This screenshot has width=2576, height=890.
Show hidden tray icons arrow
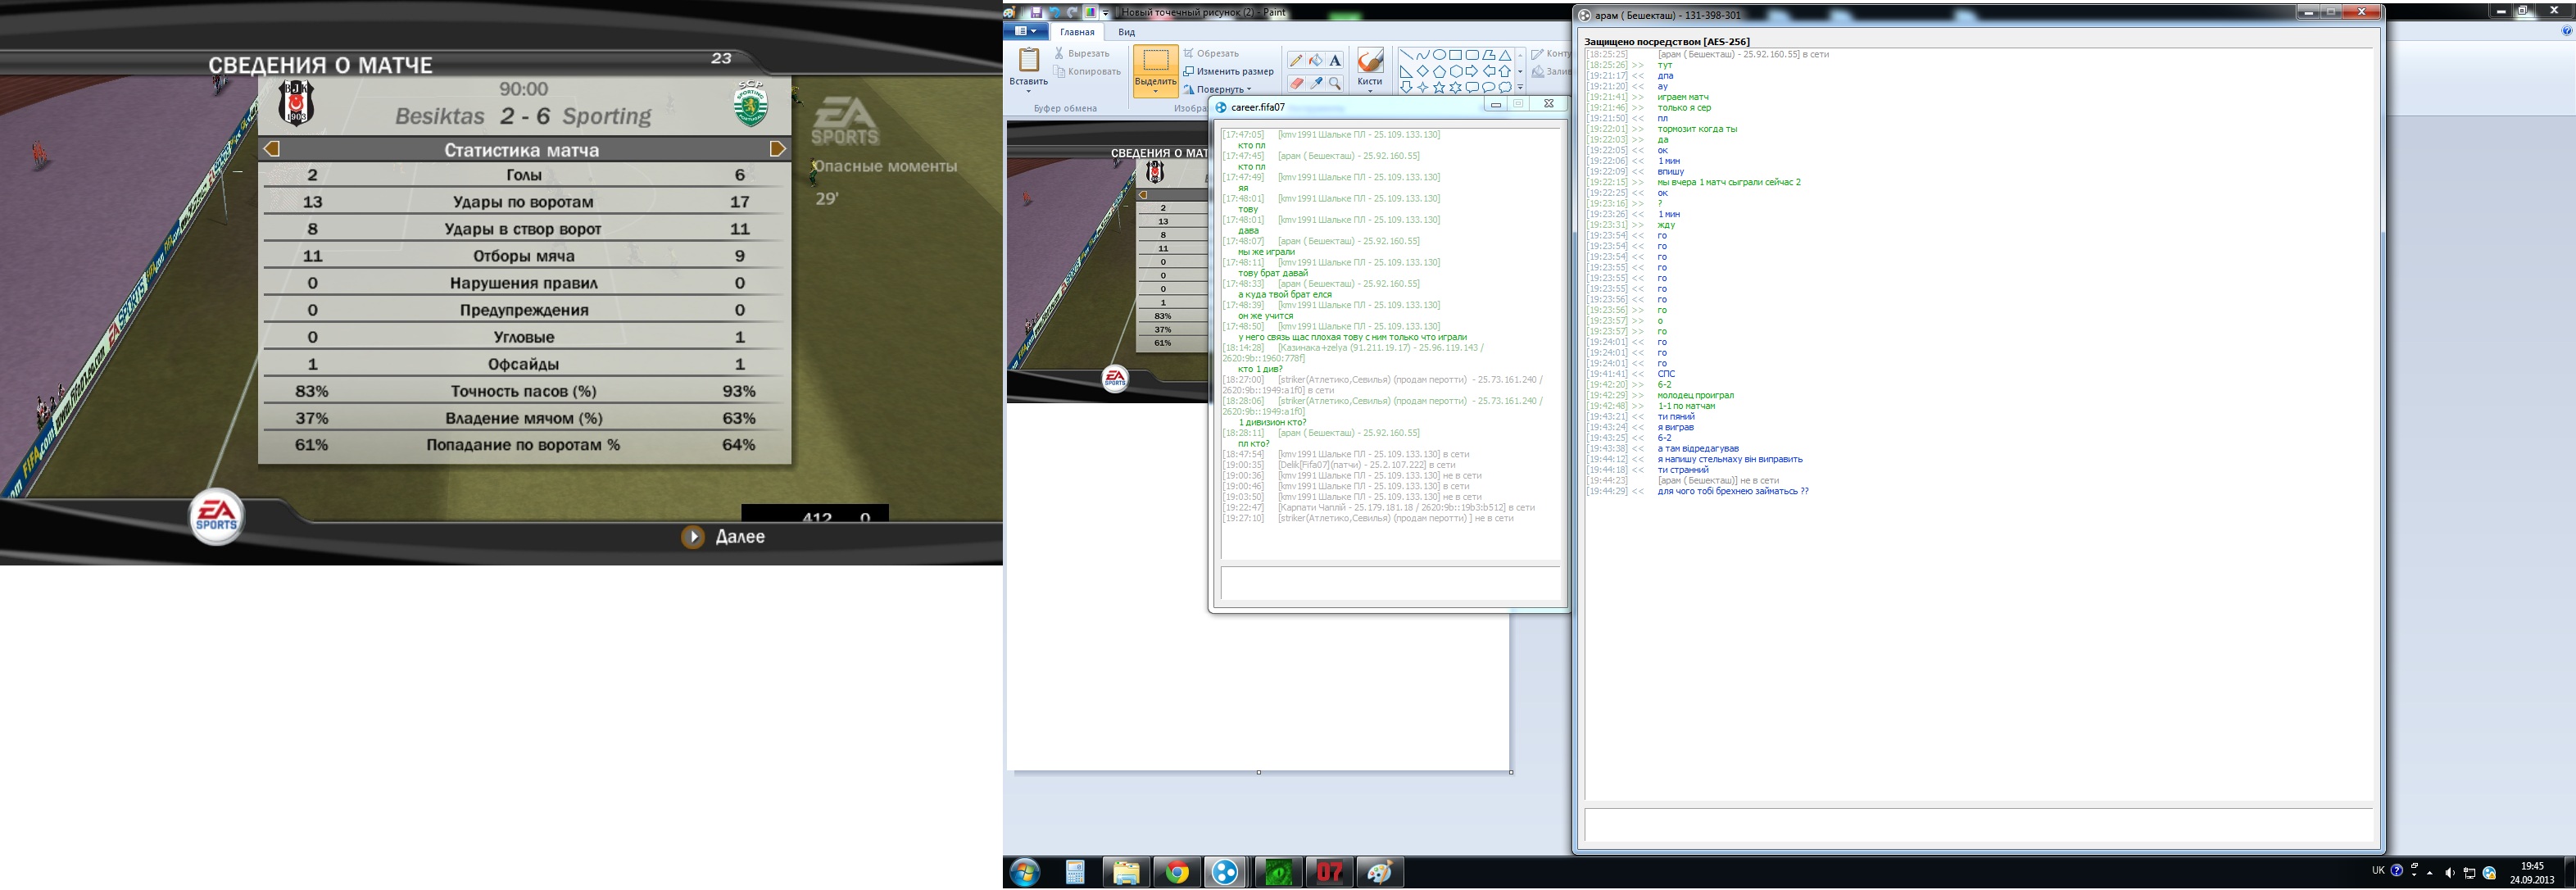tap(2430, 873)
